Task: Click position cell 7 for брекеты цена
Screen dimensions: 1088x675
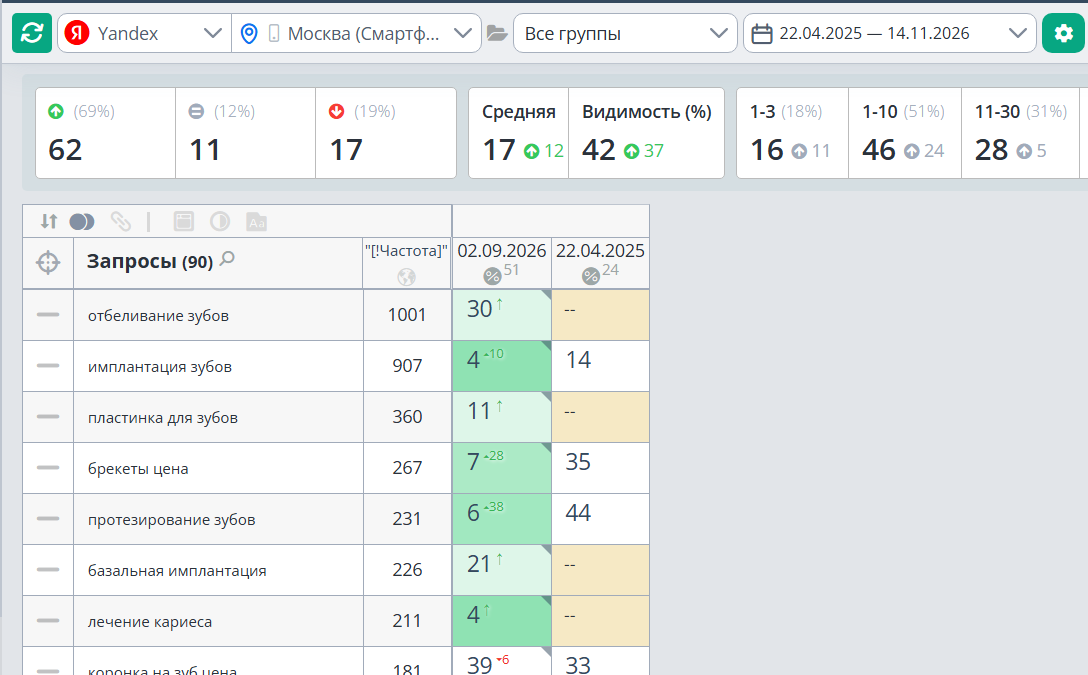Action: tap(502, 468)
